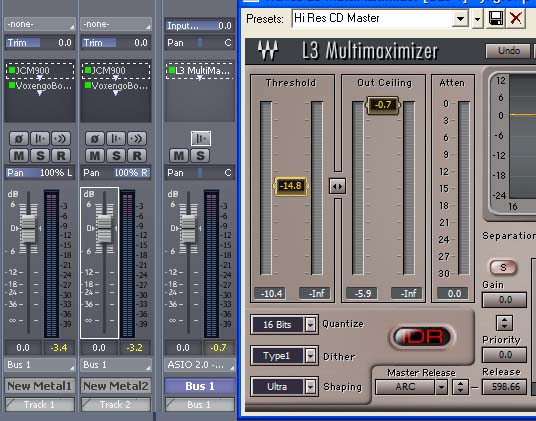Toggle JCM900 plugin power on New Metal1
The height and width of the screenshot is (421, 536).
(x=12, y=70)
